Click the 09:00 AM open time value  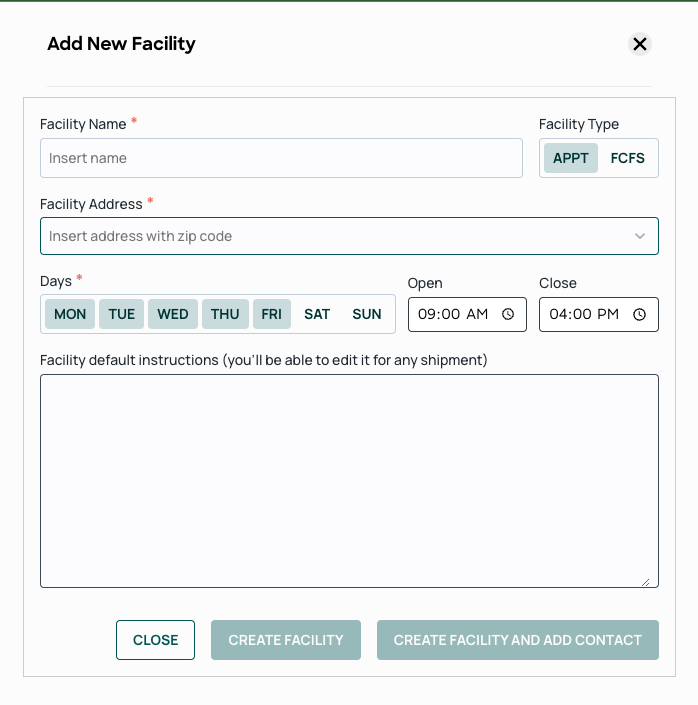[x=452, y=314]
